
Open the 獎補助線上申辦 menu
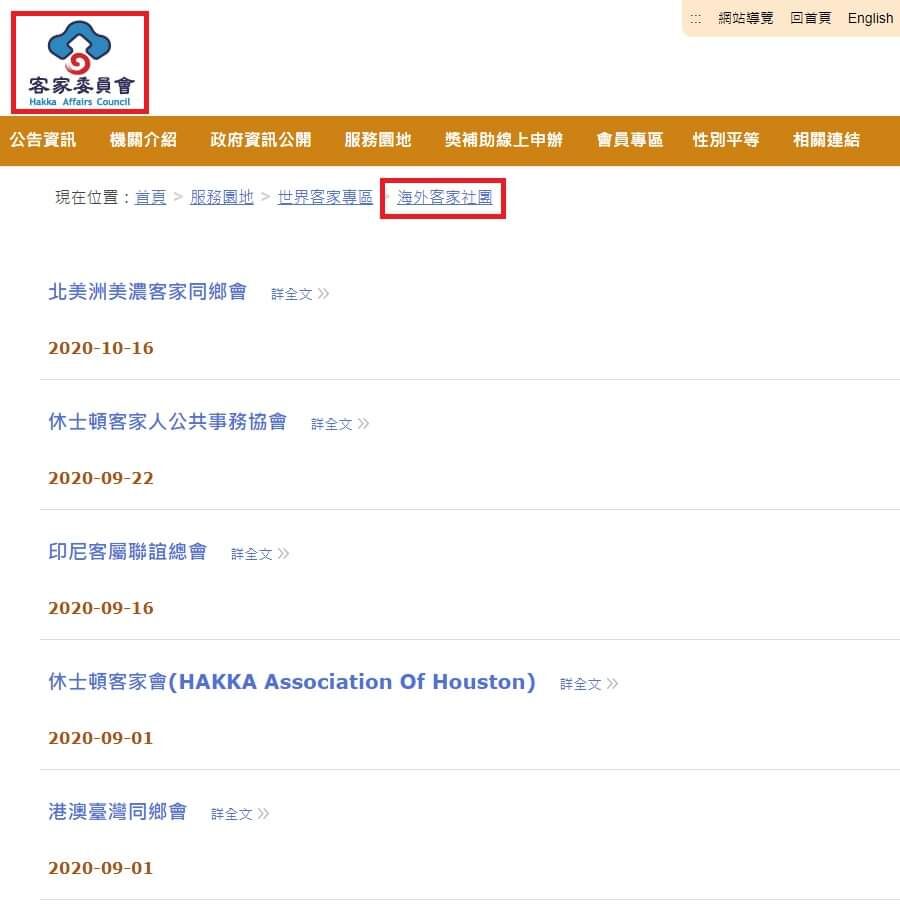[504, 140]
